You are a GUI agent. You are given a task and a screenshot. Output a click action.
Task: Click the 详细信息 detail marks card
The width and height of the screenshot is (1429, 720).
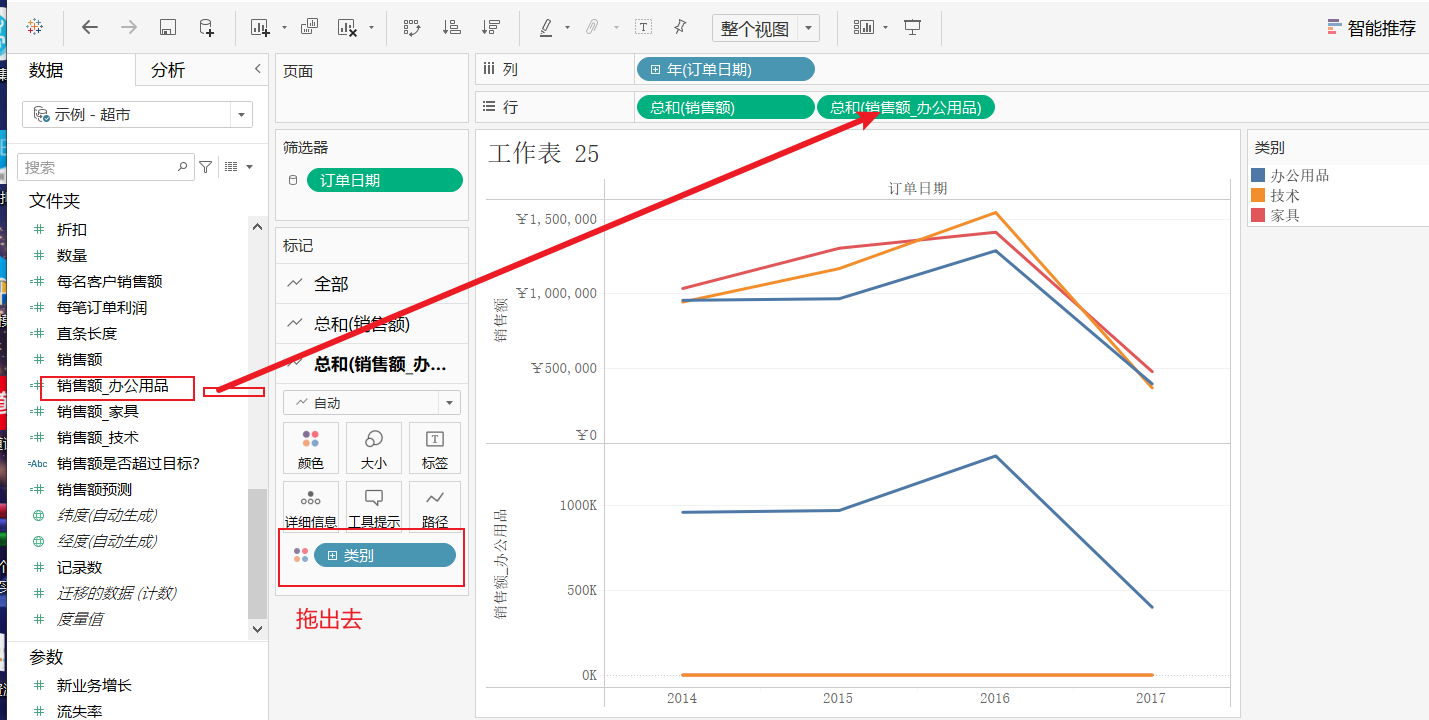[311, 507]
